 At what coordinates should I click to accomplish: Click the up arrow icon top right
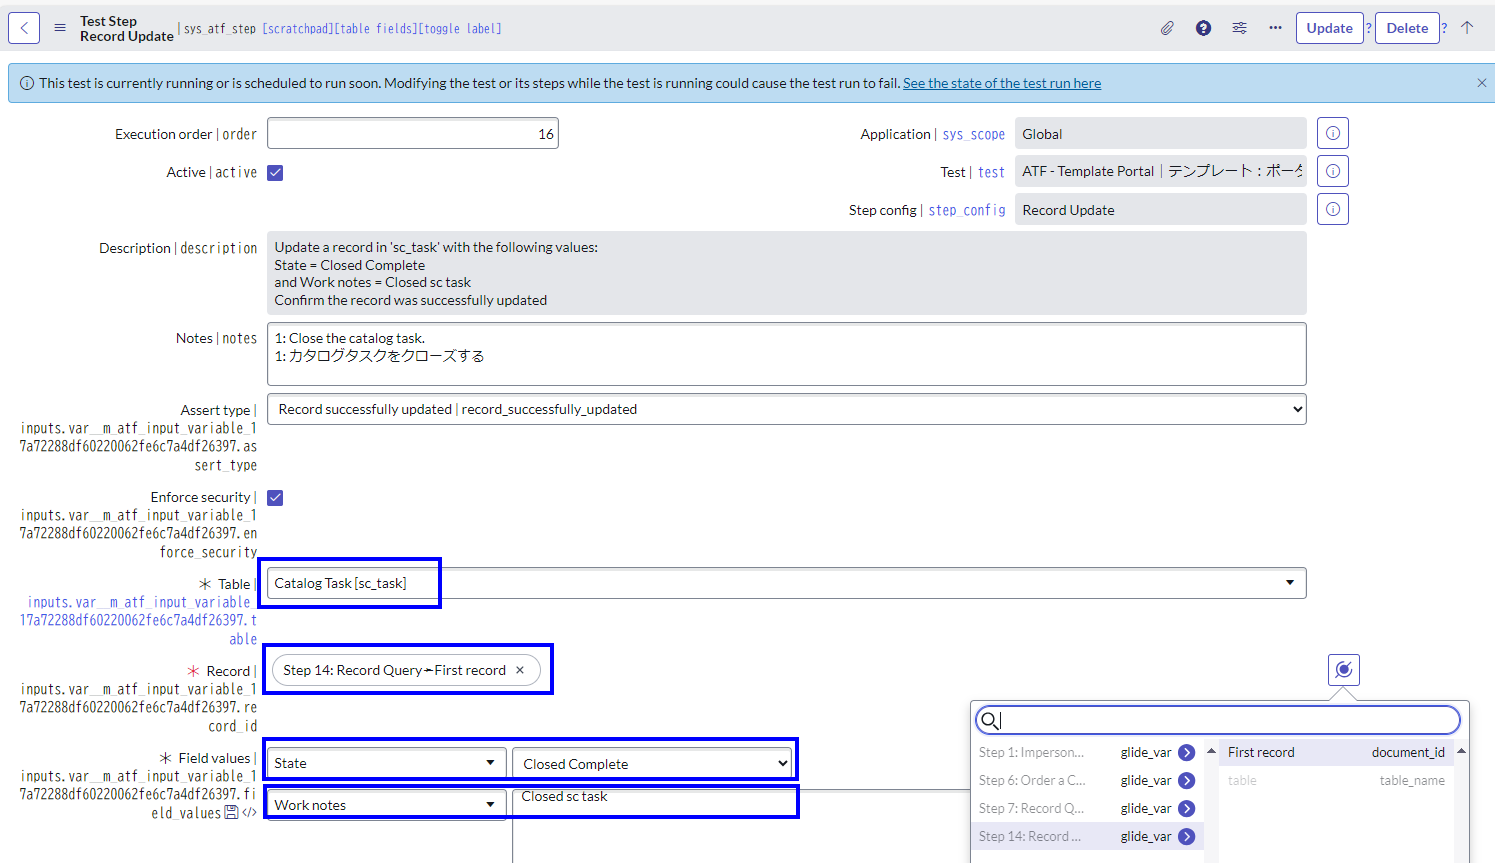click(1467, 27)
